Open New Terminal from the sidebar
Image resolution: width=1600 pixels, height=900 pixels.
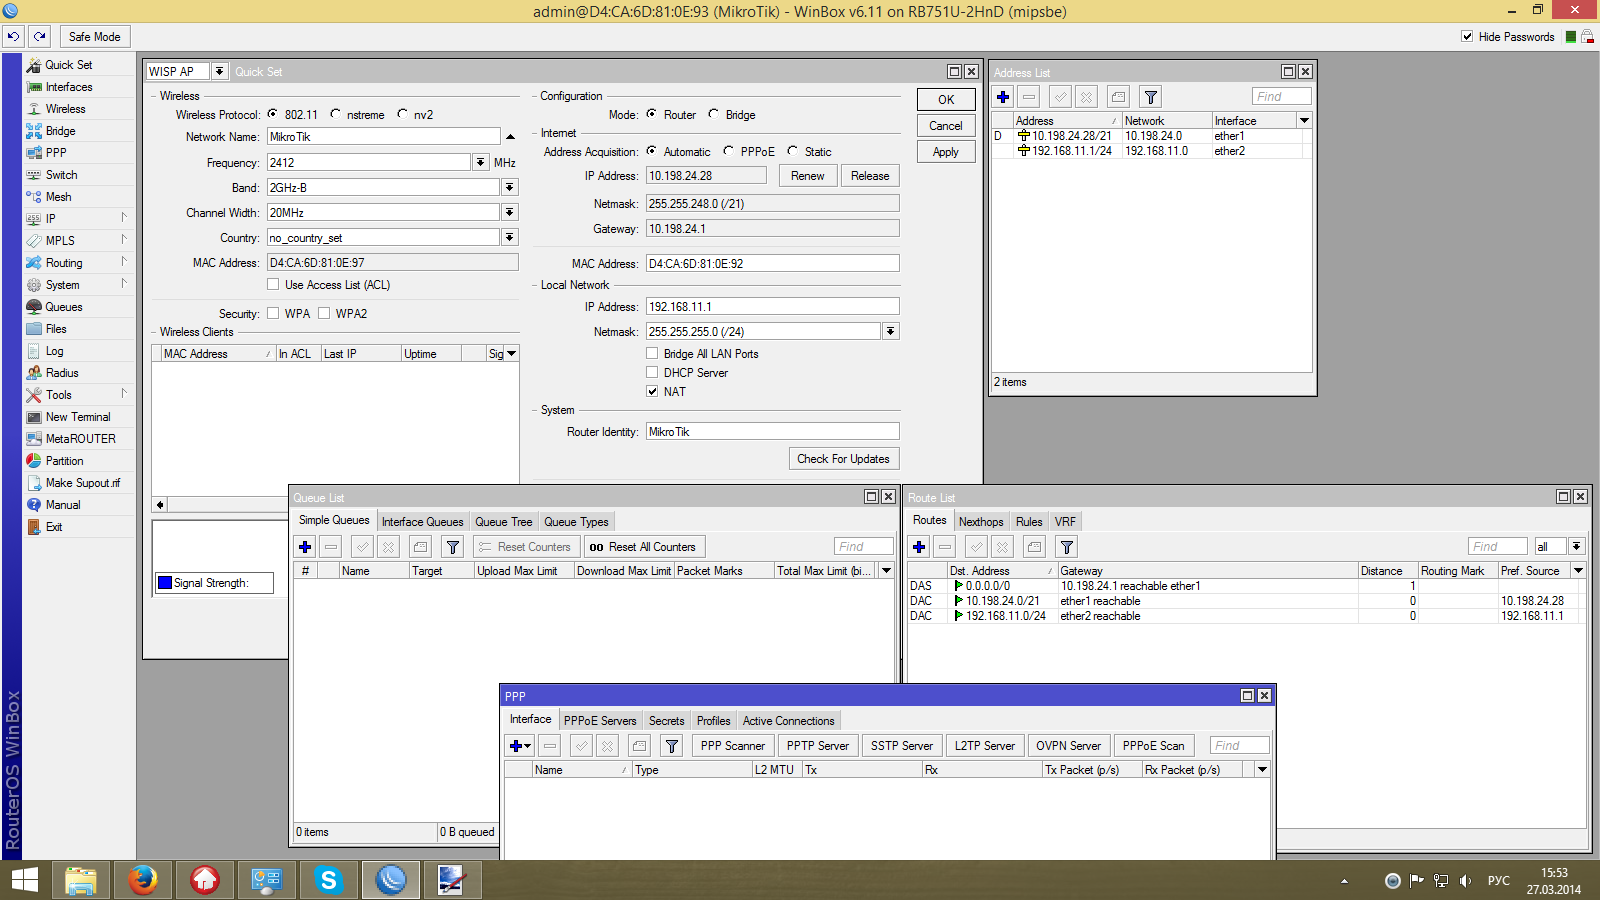(x=77, y=417)
